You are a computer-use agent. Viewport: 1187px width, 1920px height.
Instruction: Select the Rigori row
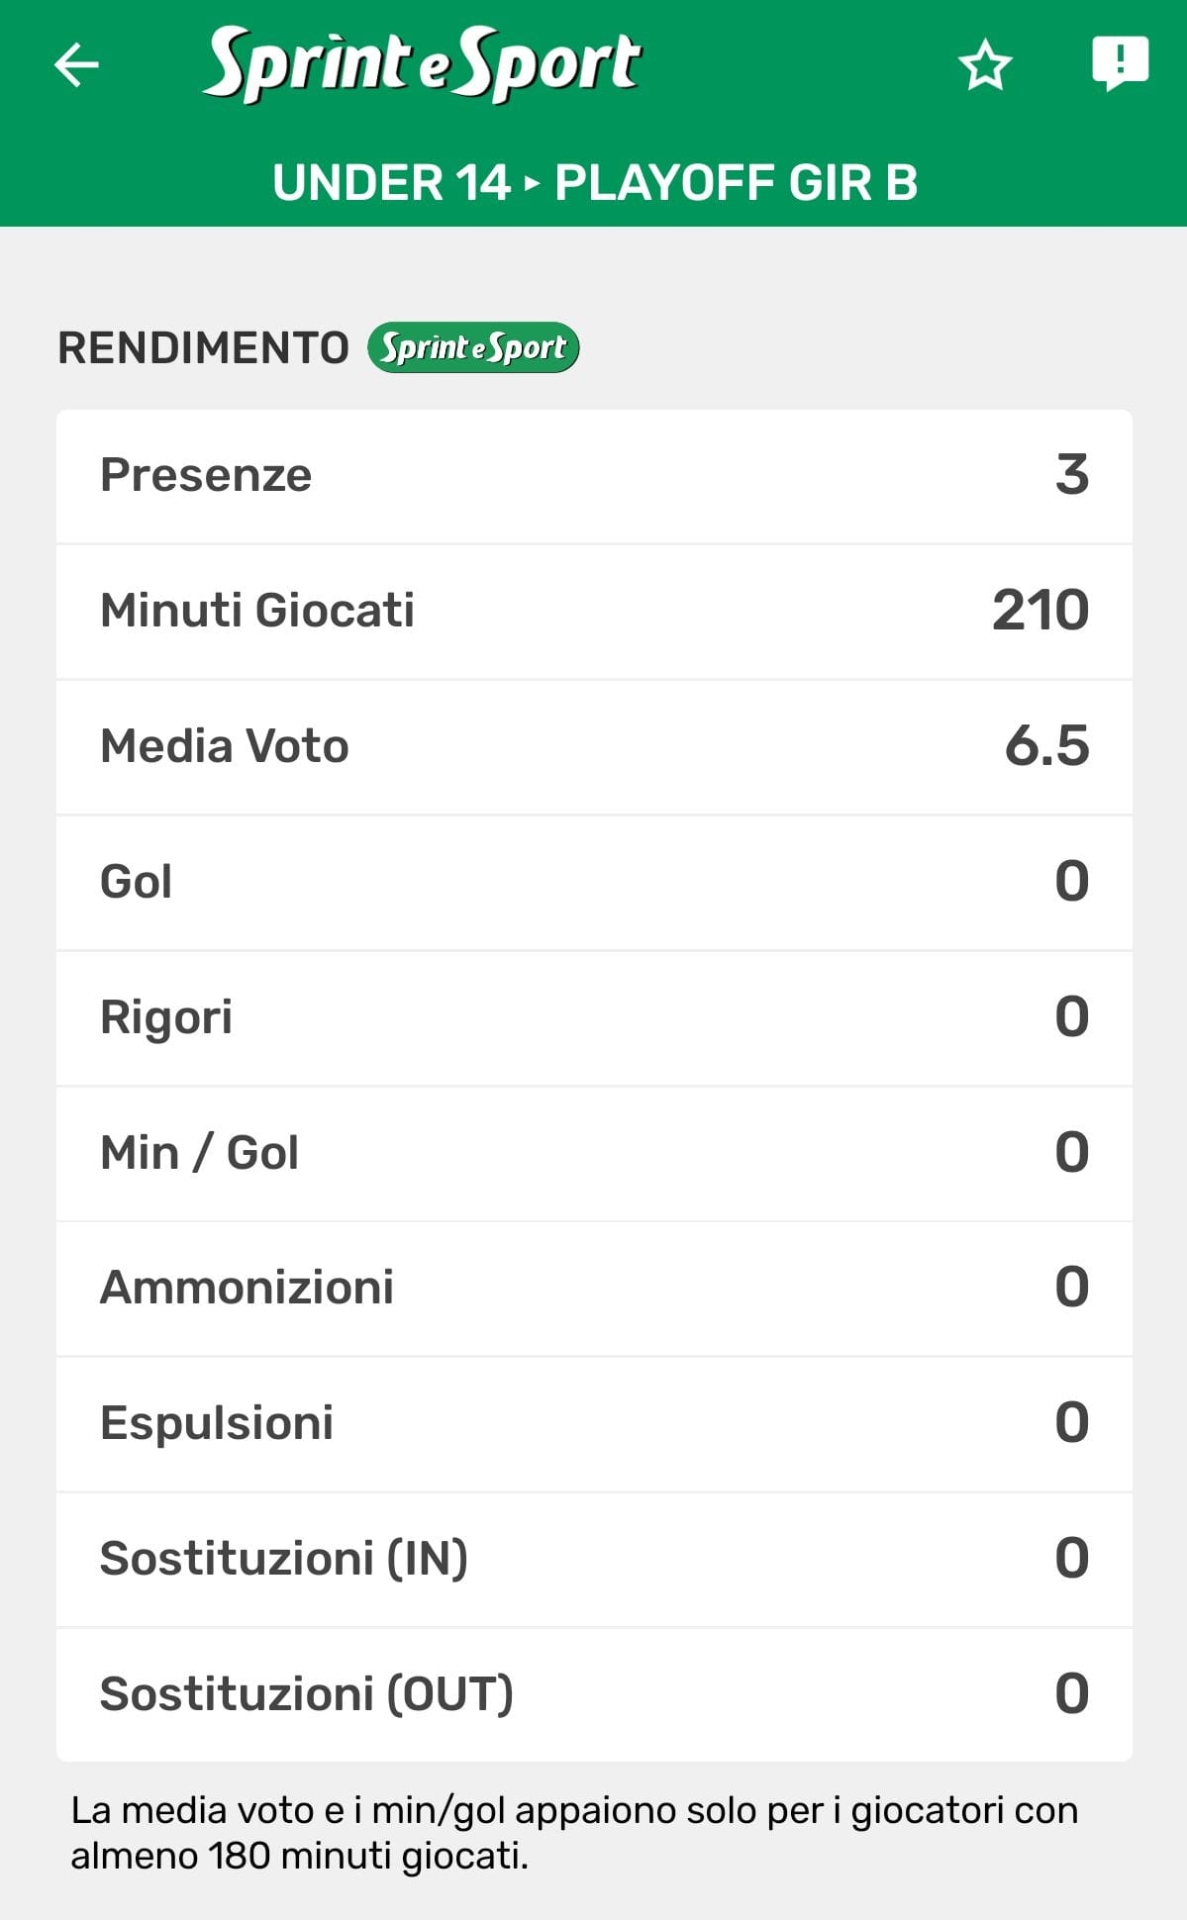tap(594, 1018)
